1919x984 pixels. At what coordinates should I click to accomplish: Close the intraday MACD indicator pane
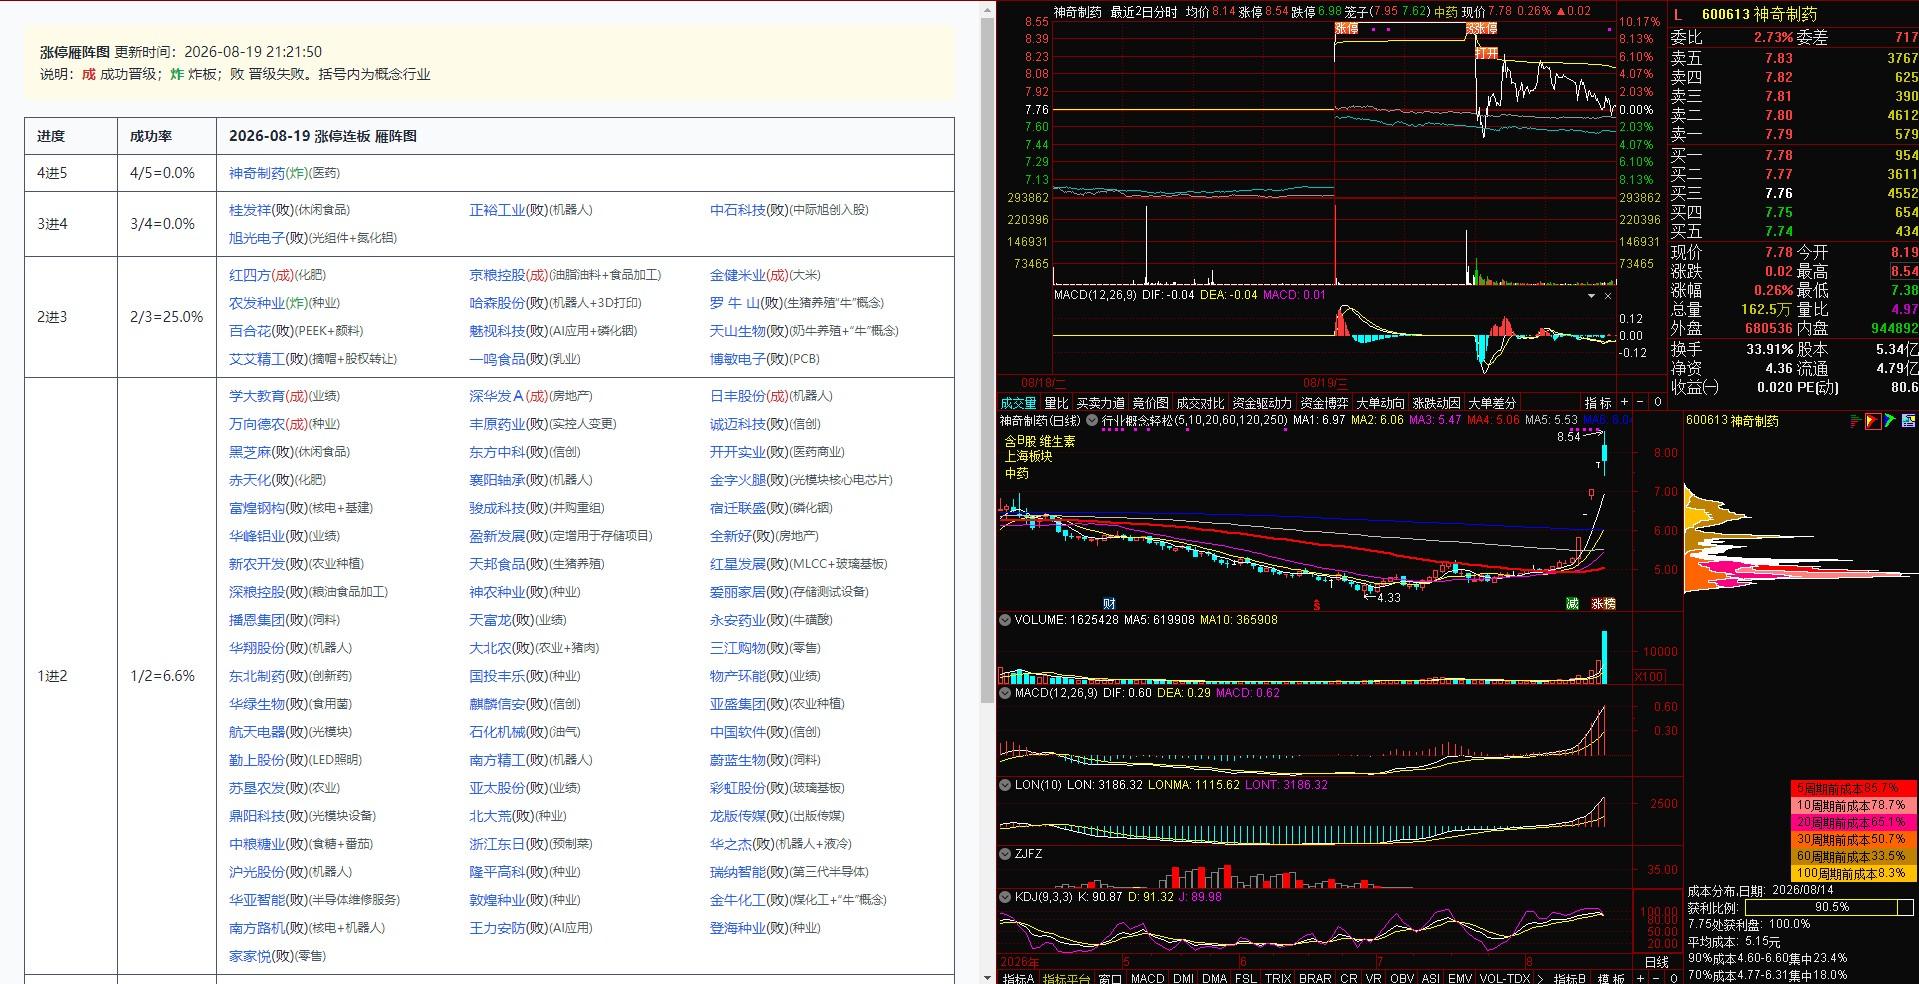(1608, 296)
